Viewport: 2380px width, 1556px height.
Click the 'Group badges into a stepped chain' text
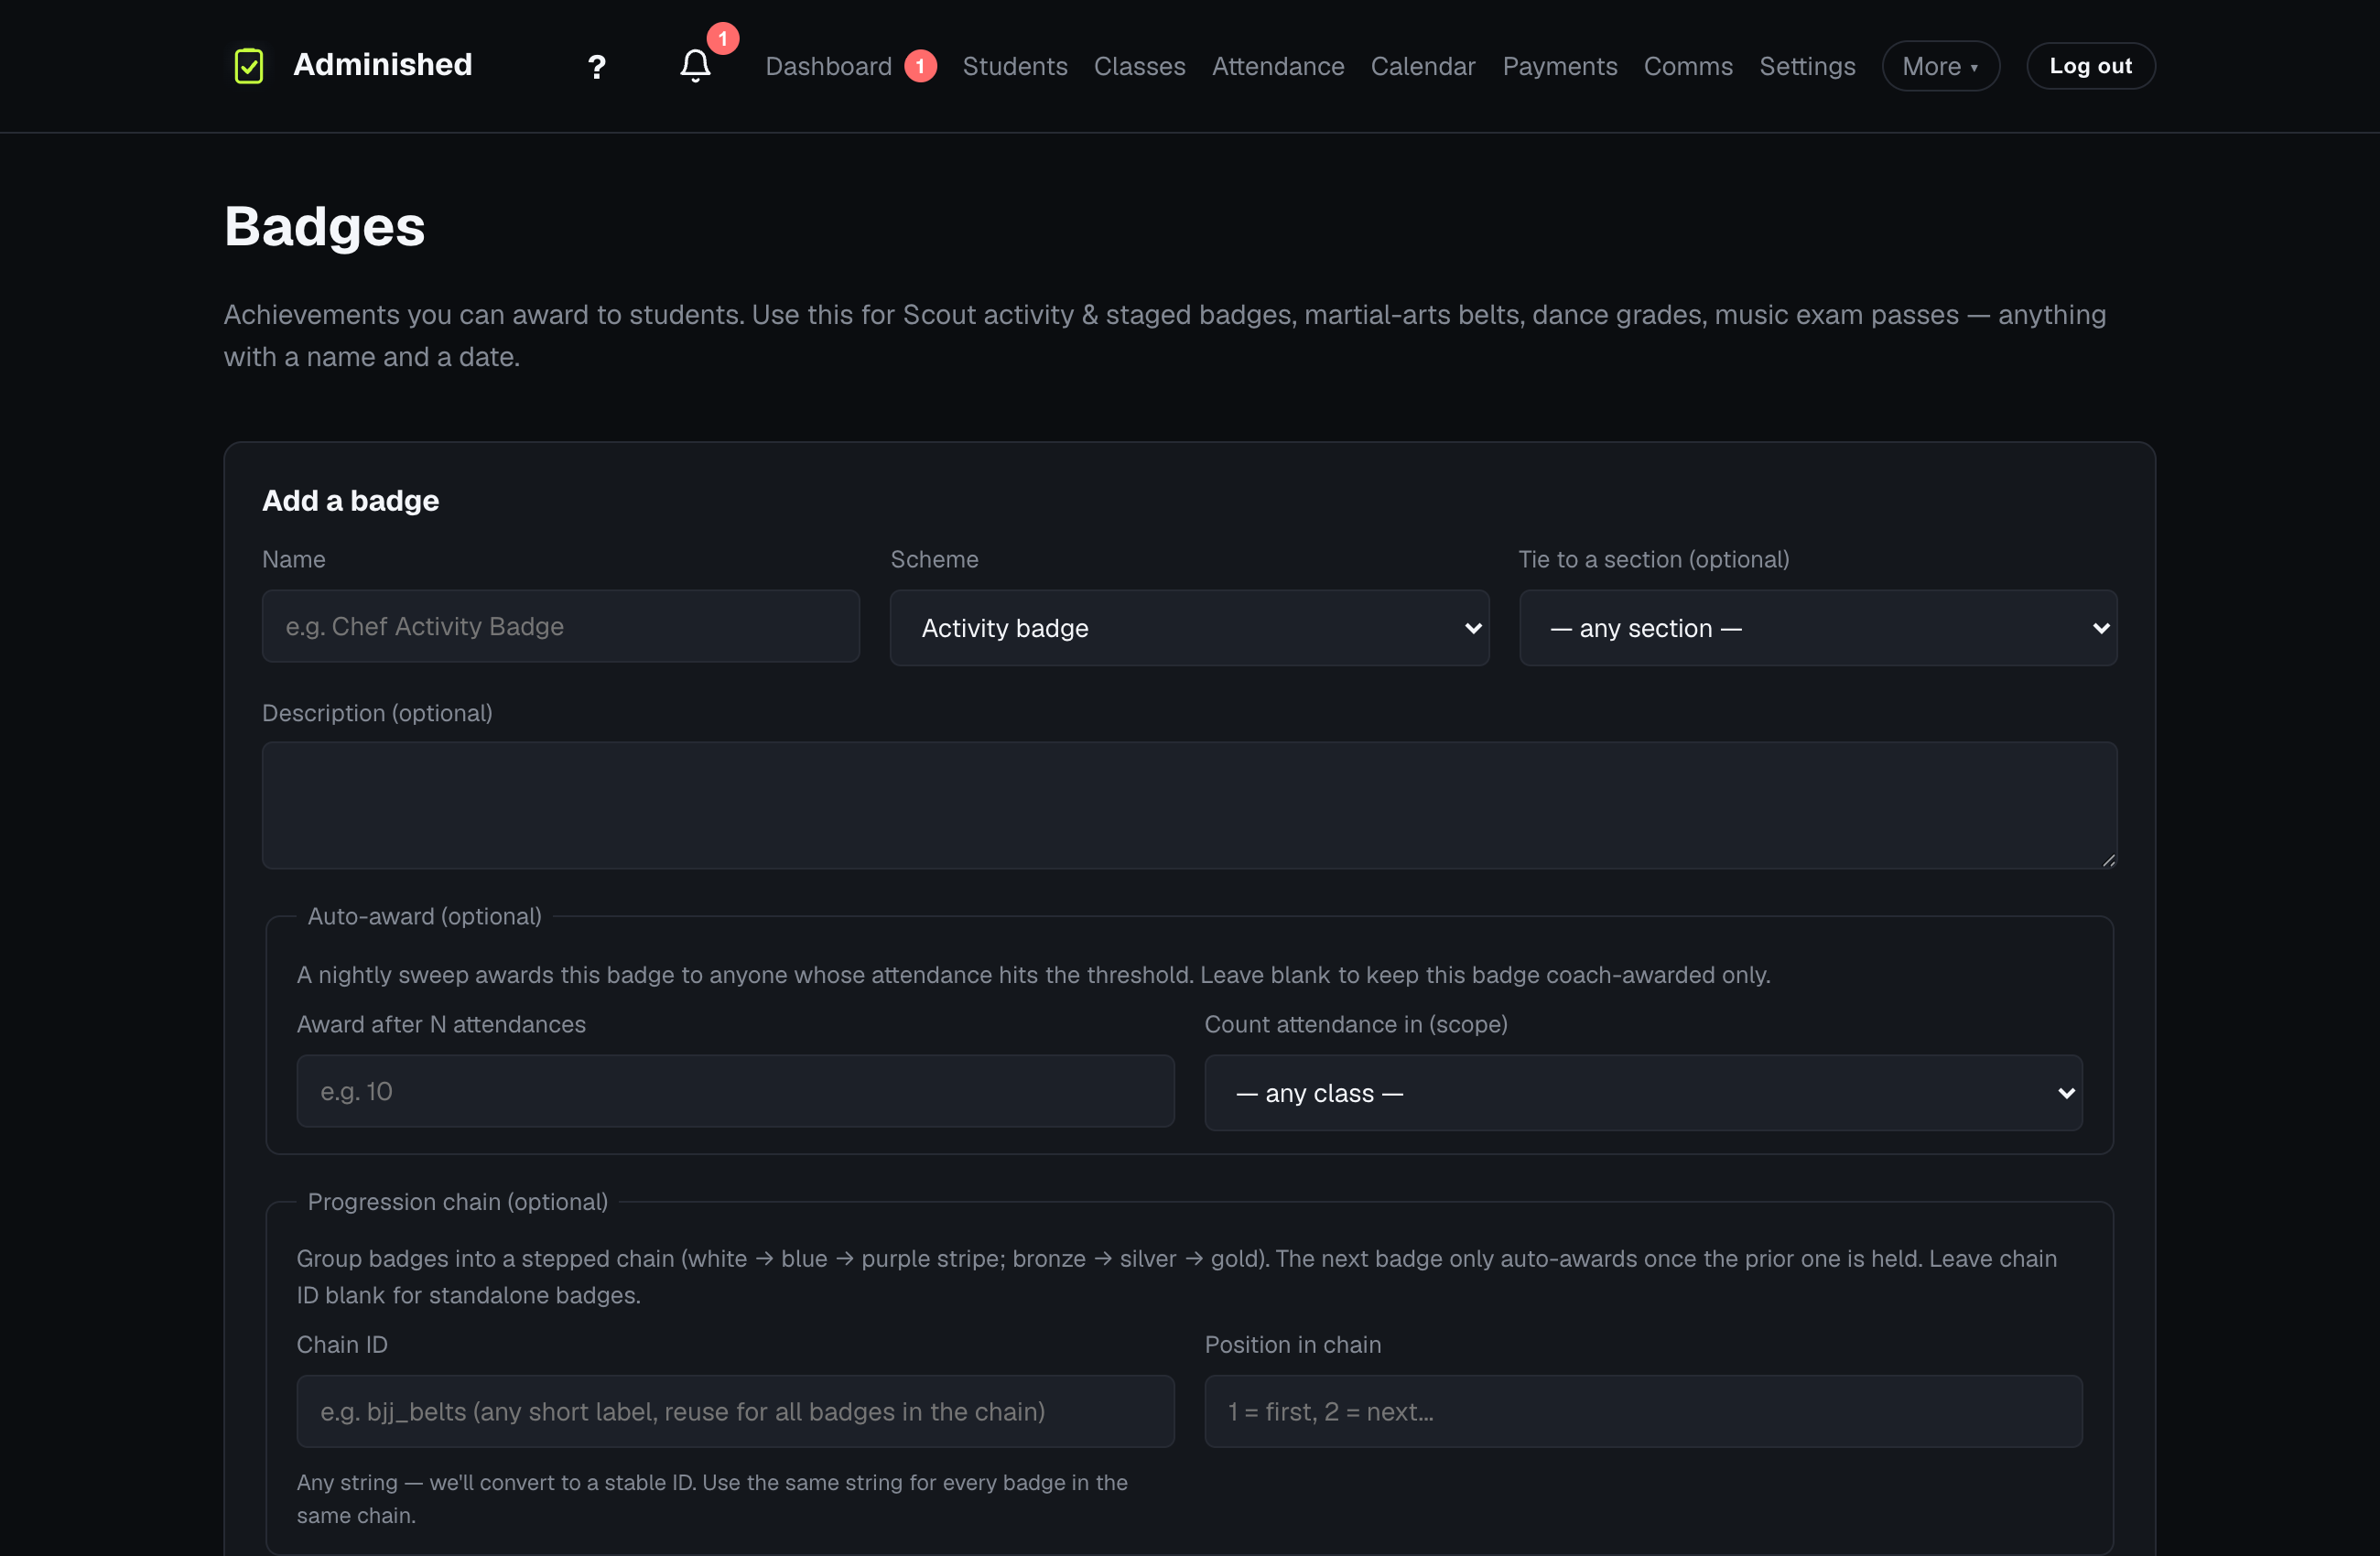1176,1276
